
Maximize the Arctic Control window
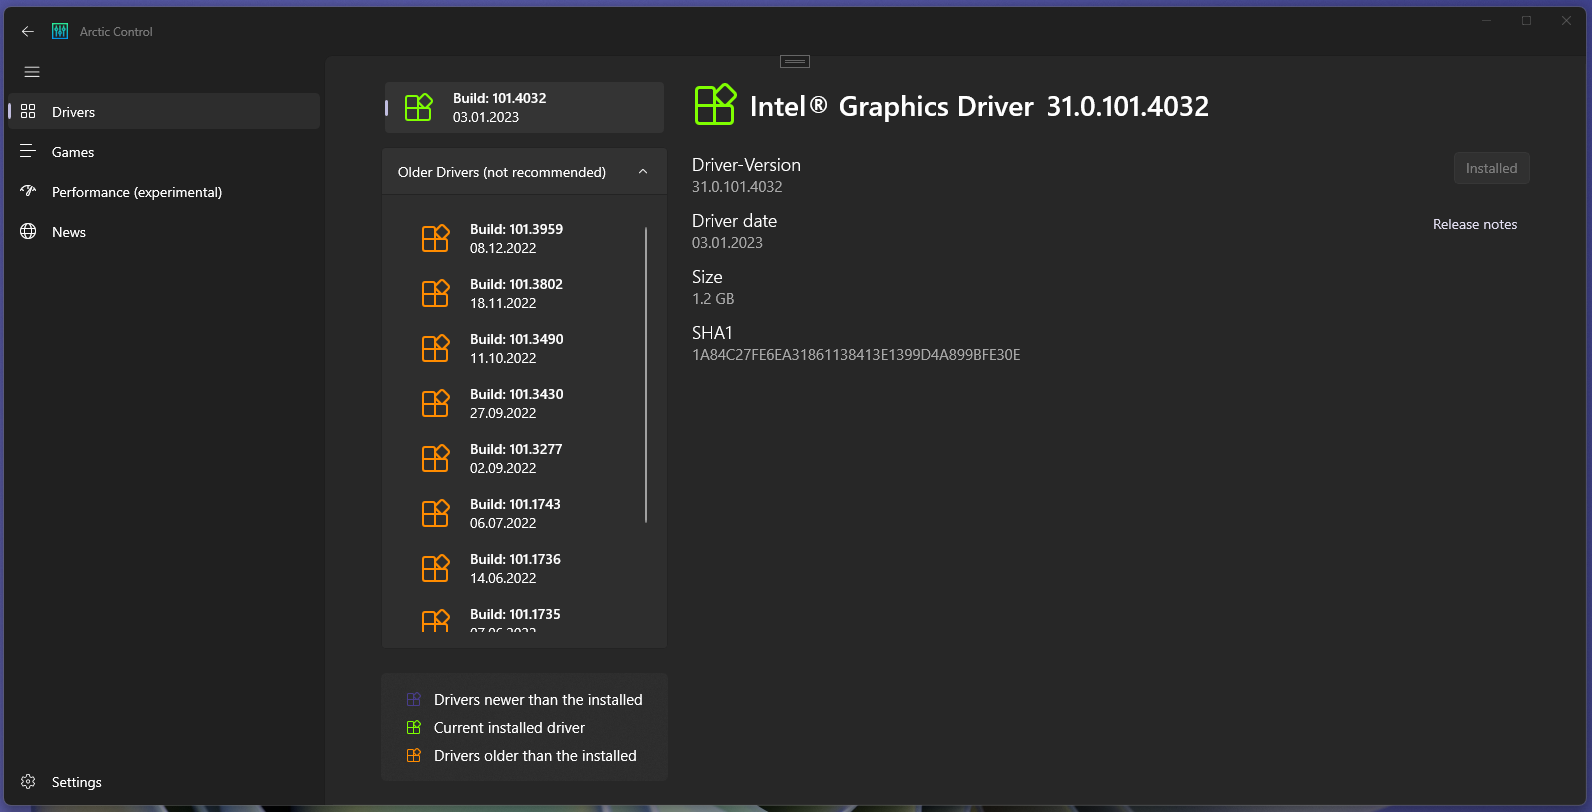(1527, 21)
